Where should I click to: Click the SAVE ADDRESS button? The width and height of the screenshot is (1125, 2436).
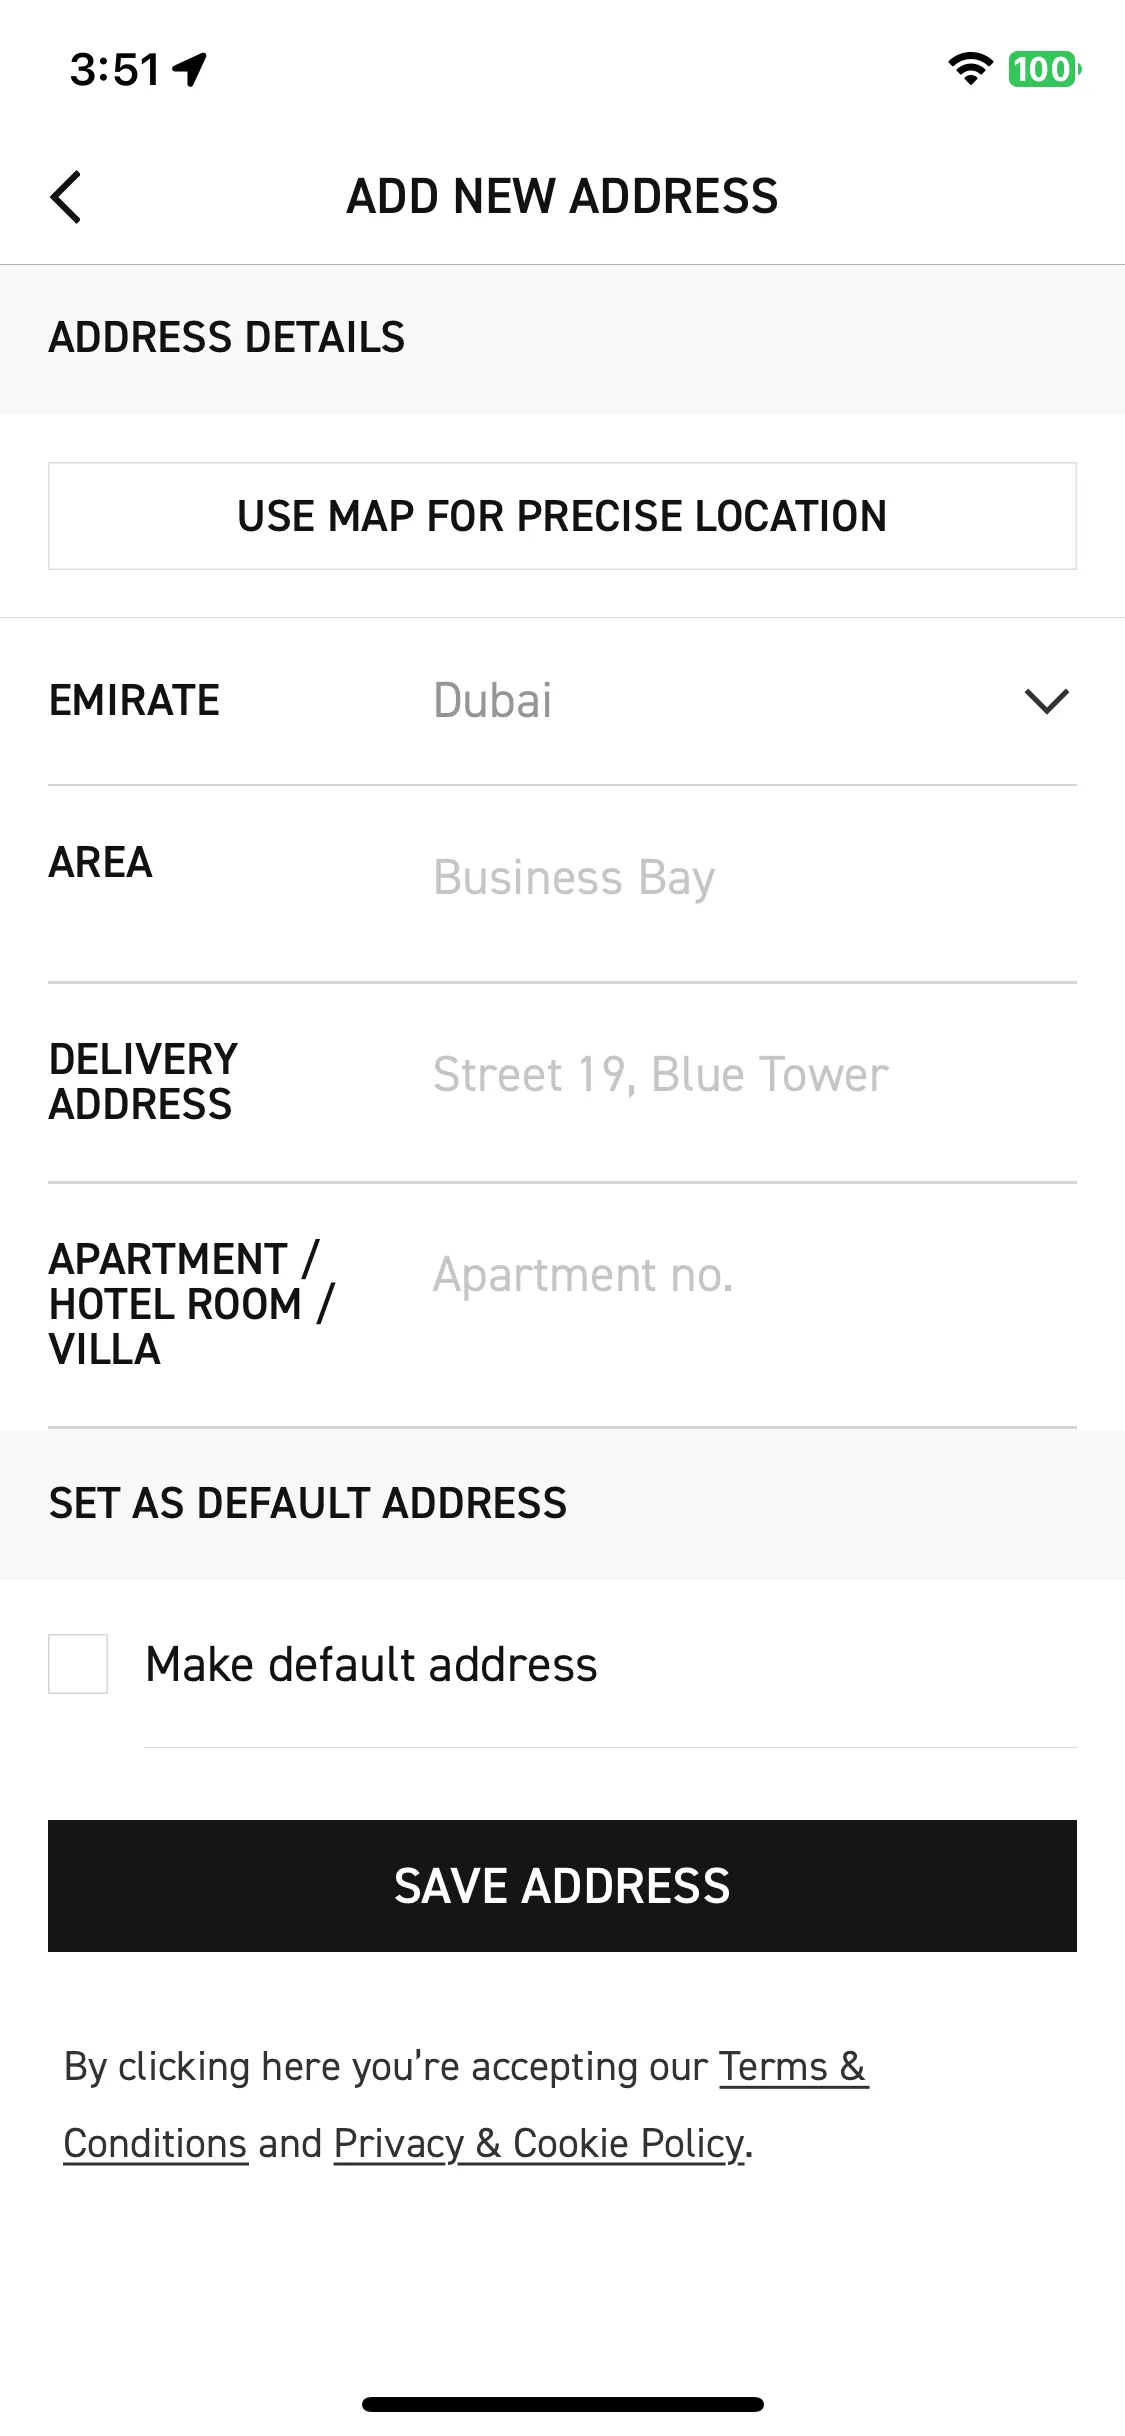pos(562,1886)
